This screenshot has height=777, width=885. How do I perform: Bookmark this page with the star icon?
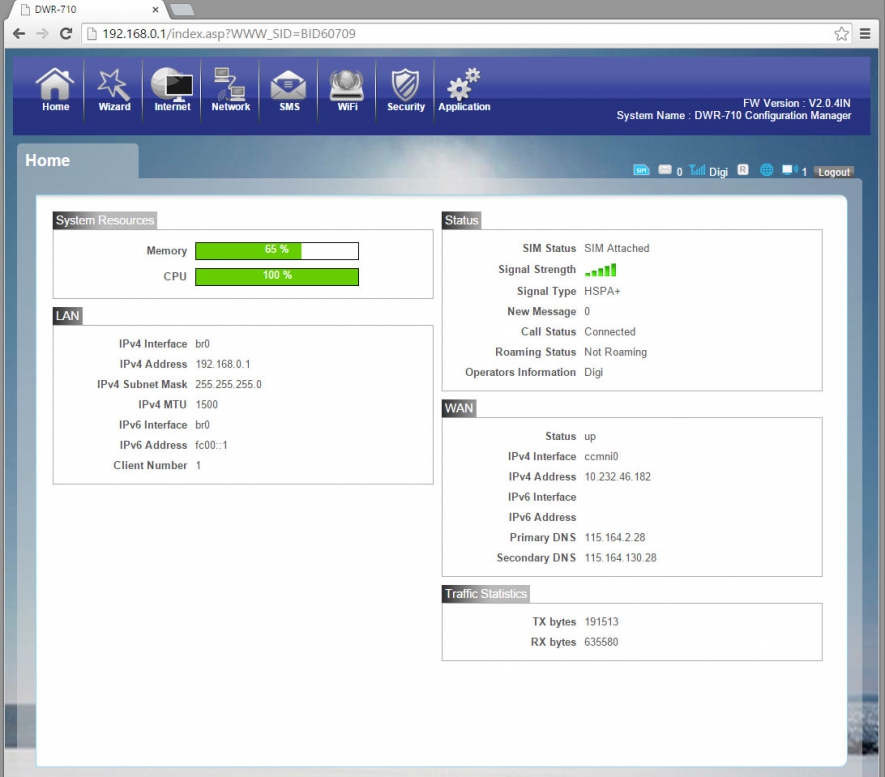[841, 34]
